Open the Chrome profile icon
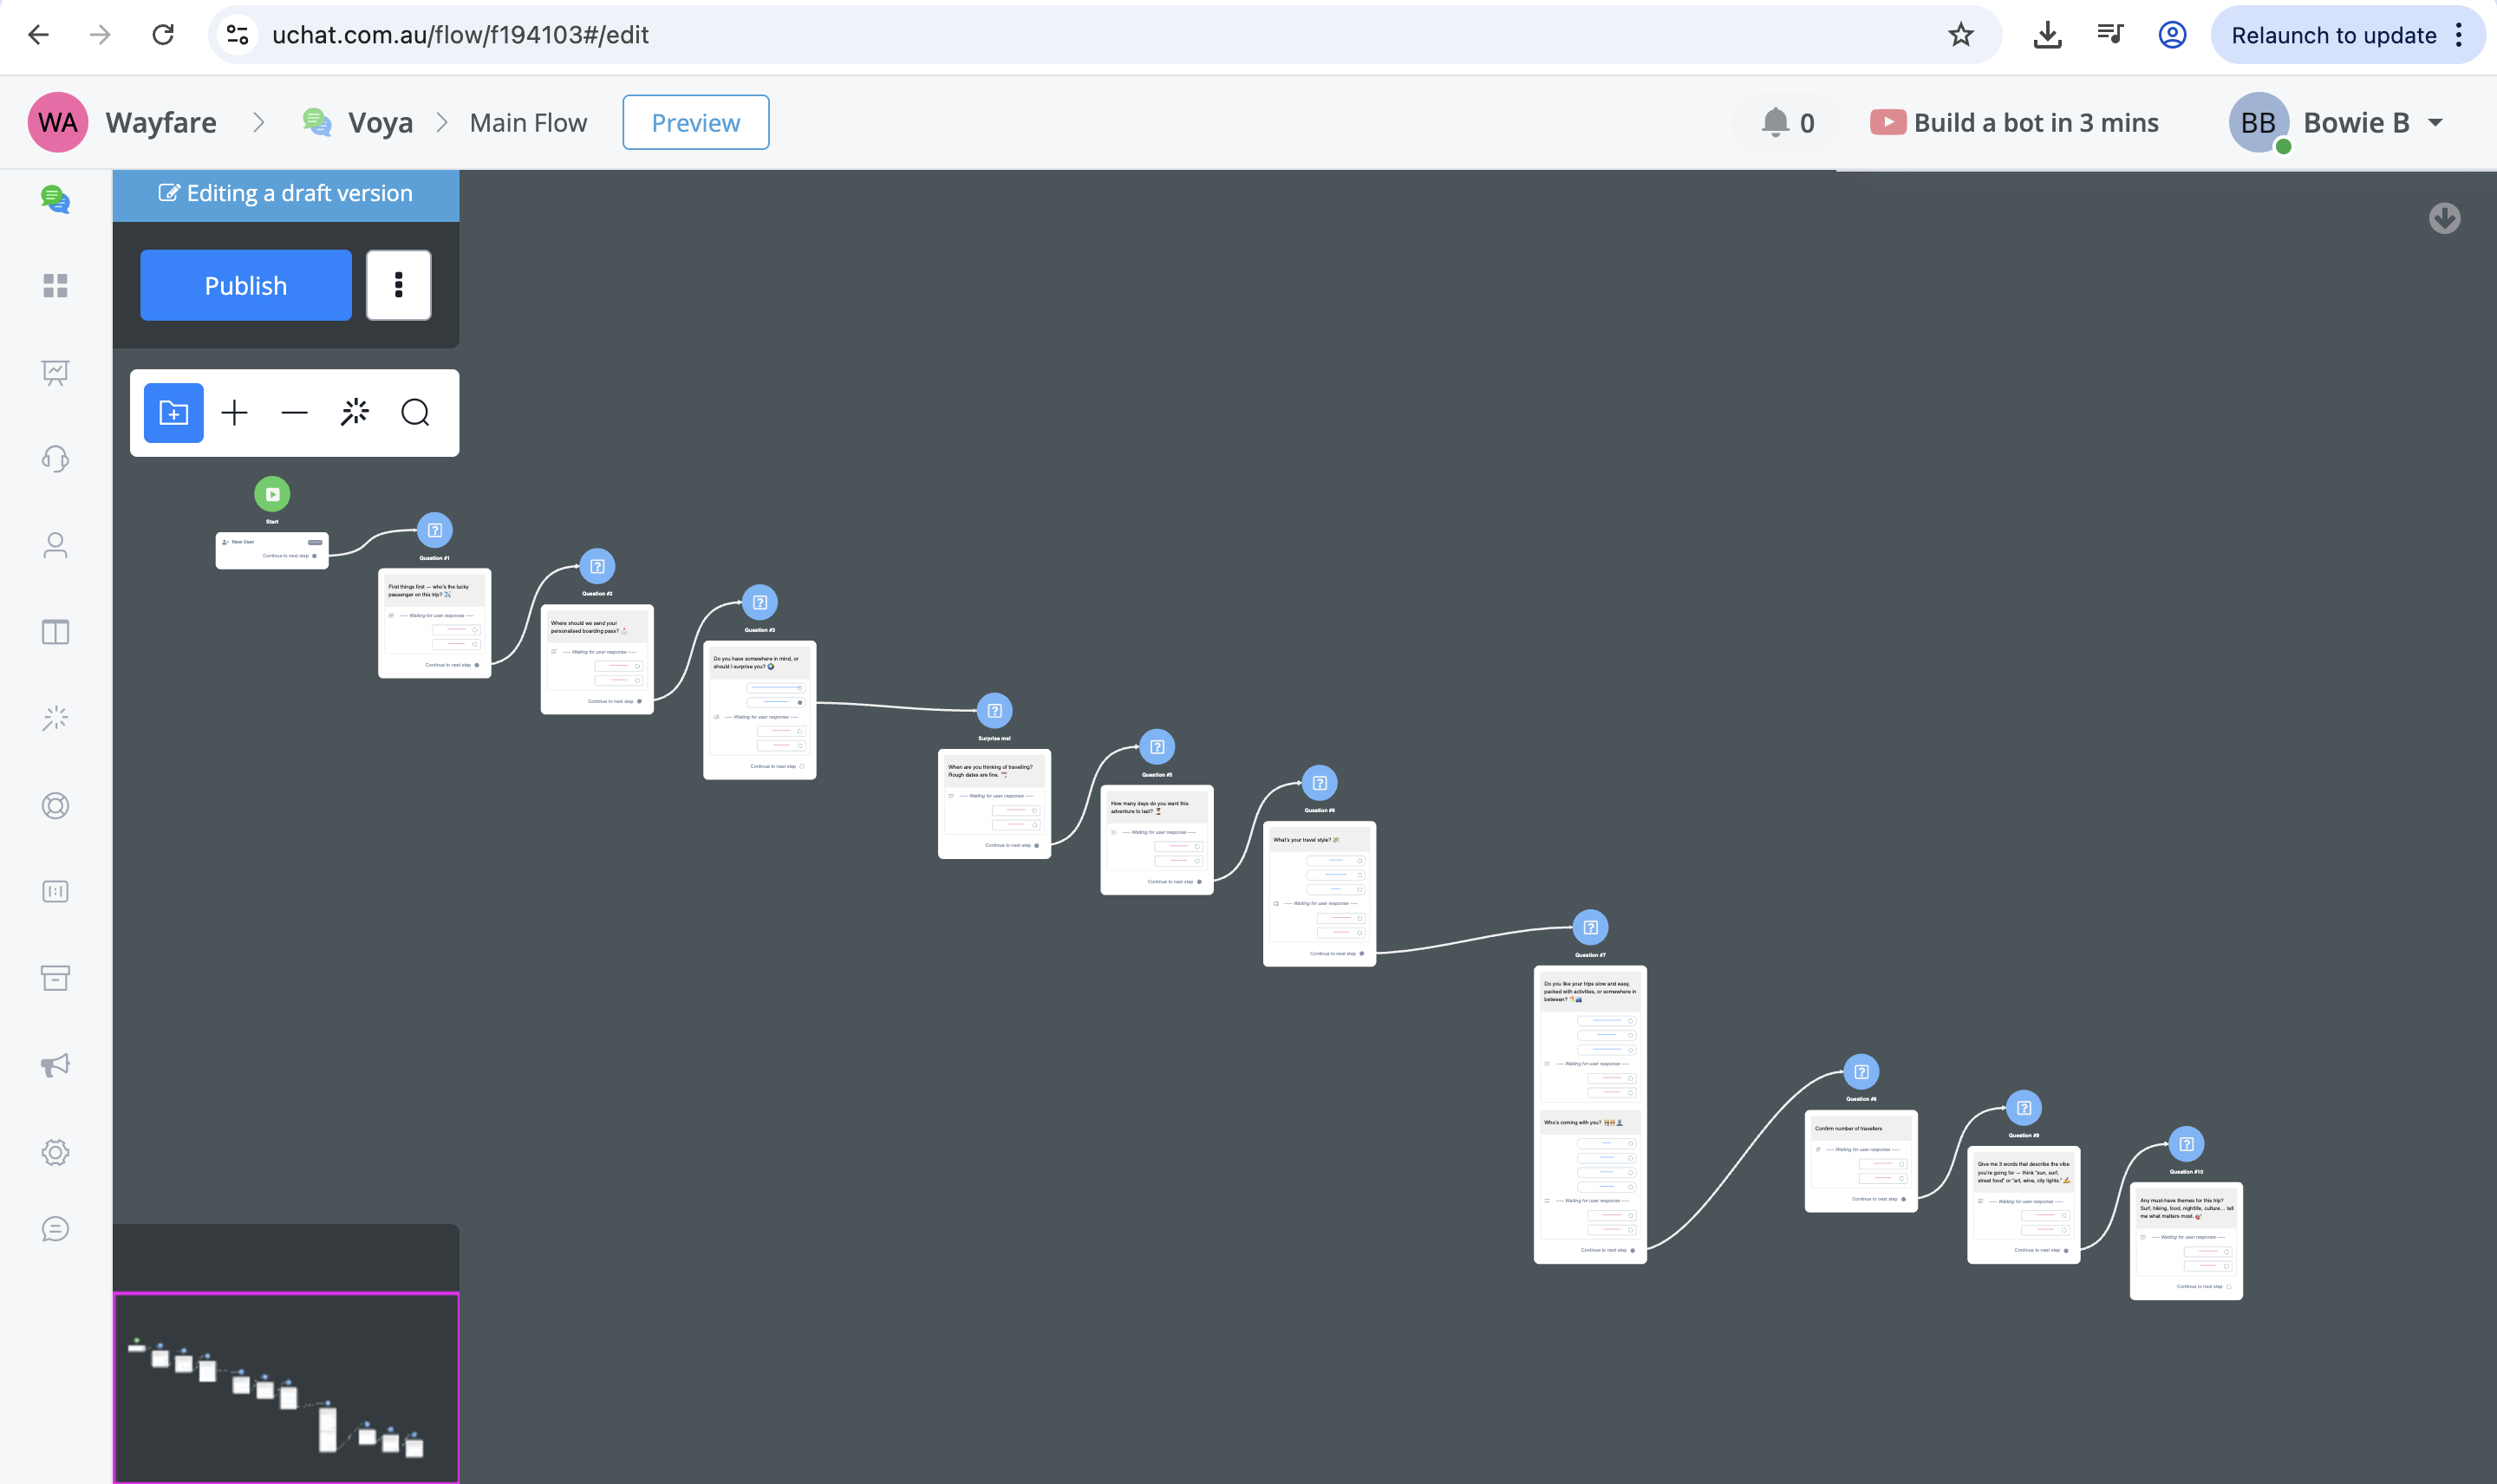This screenshot has height=1484, width=2497. point(2172,35)
